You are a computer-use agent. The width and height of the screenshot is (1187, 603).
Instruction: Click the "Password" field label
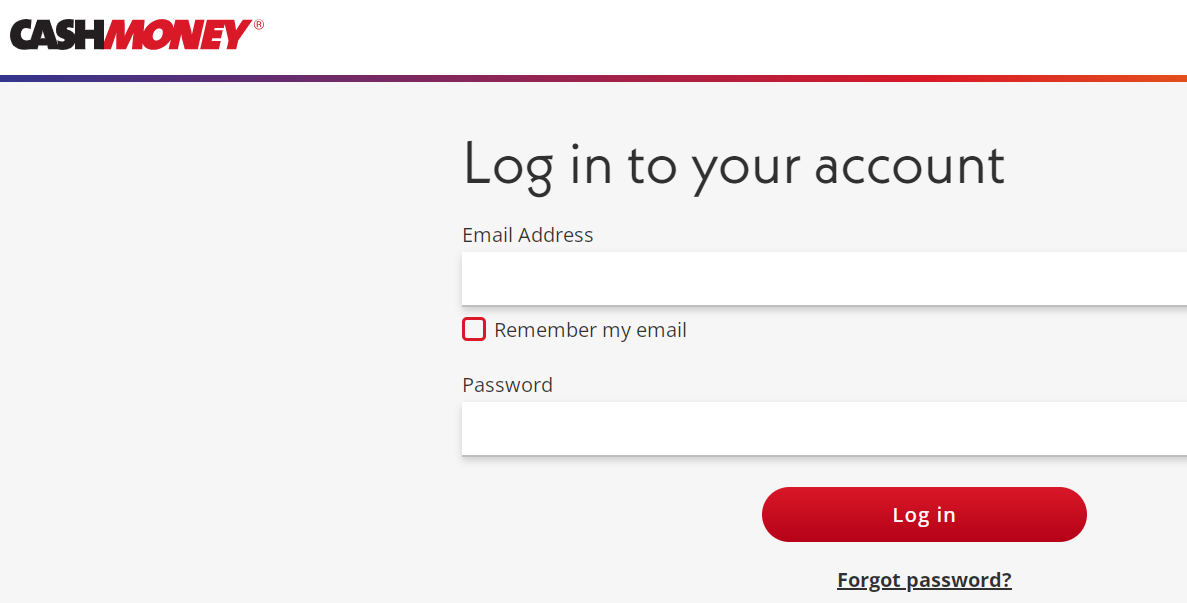[507, 385]
